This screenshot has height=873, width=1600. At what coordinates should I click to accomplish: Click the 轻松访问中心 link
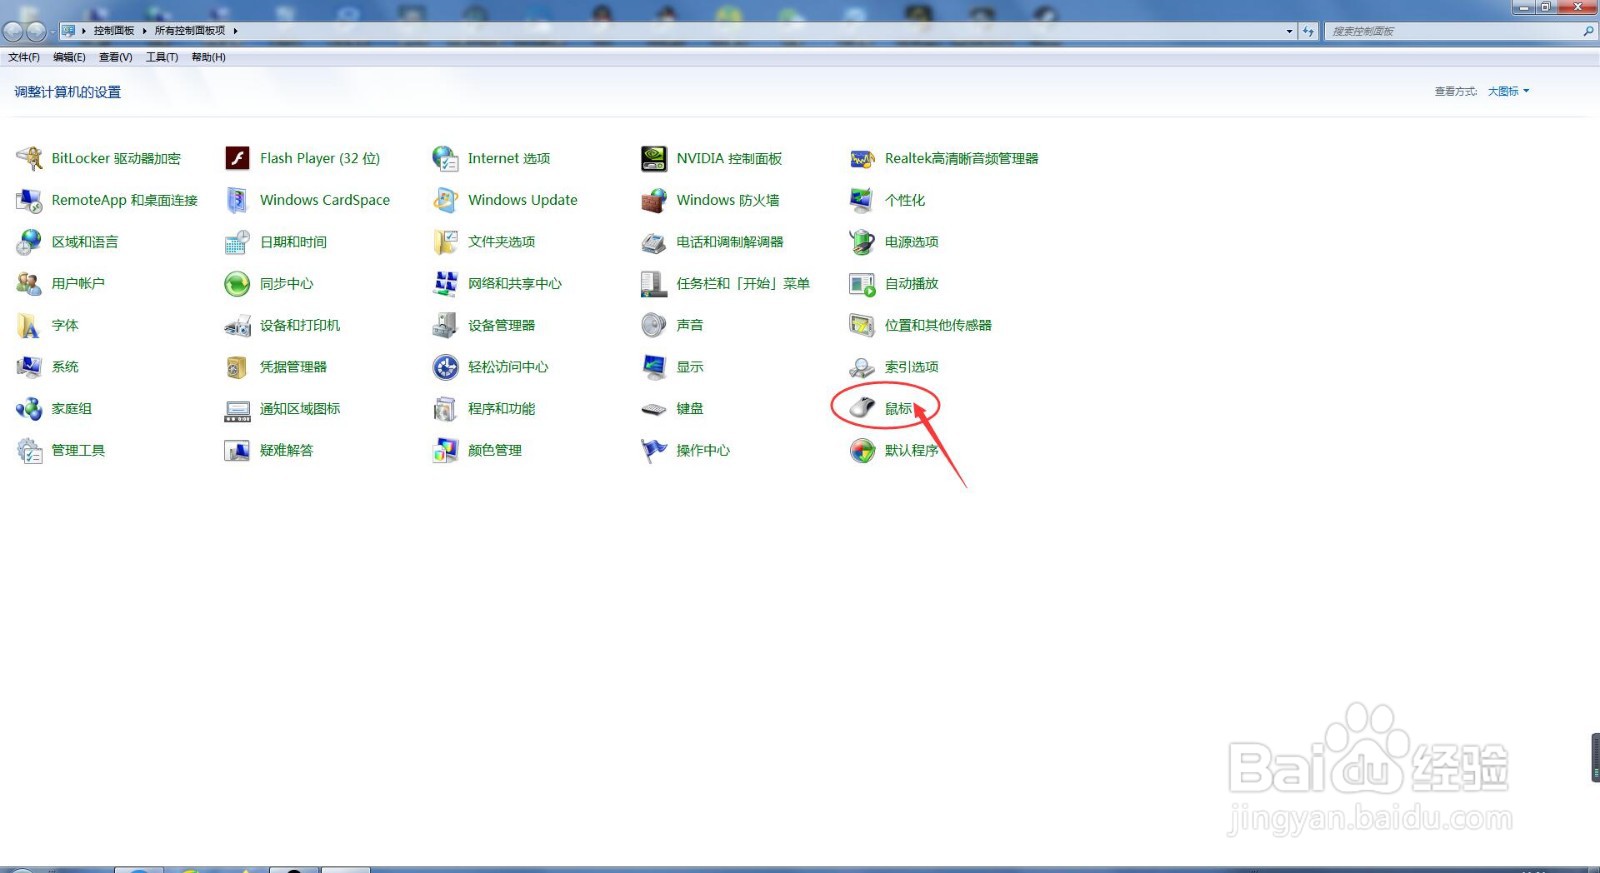point(508,367)
